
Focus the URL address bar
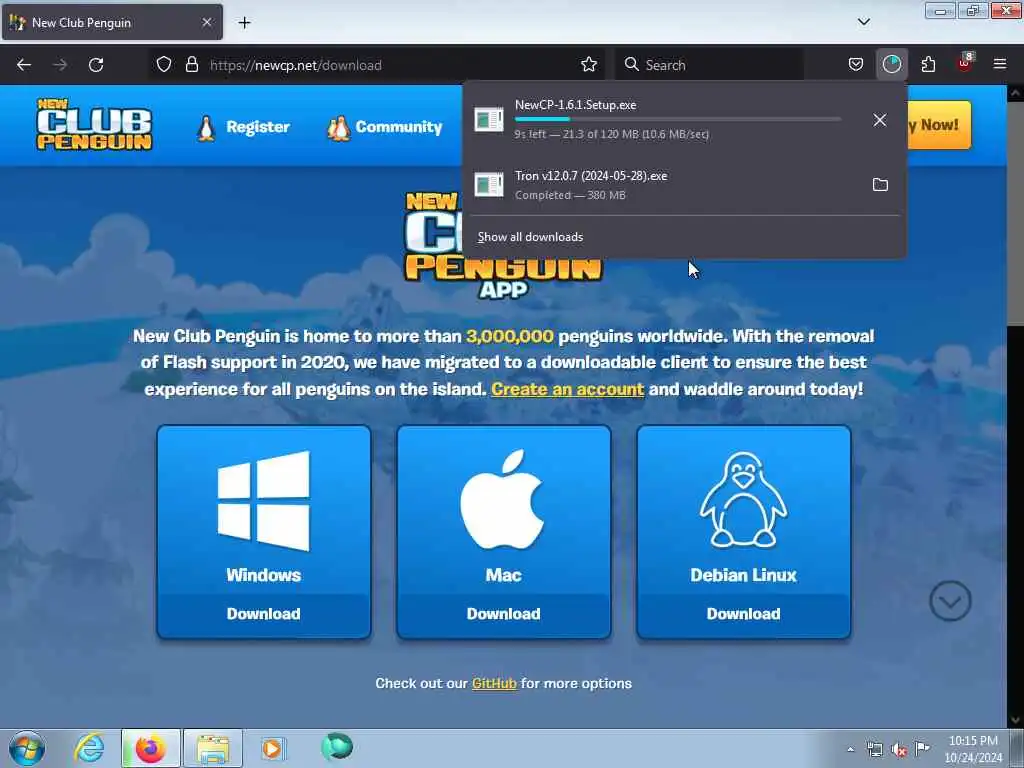(x=377, y=65)
